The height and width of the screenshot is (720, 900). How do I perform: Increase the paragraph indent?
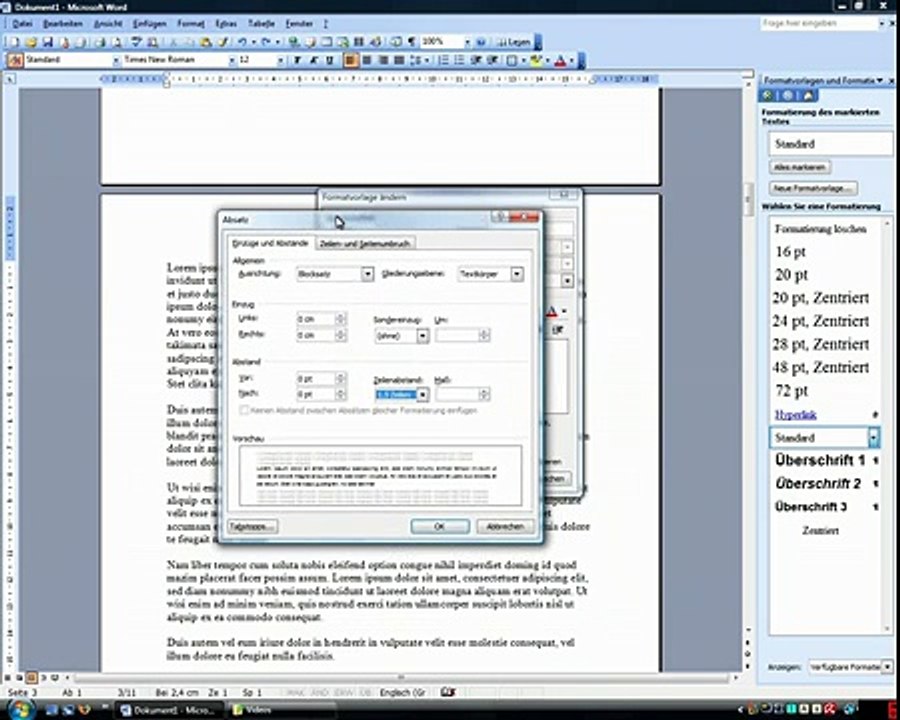click(x=492, y=60)
